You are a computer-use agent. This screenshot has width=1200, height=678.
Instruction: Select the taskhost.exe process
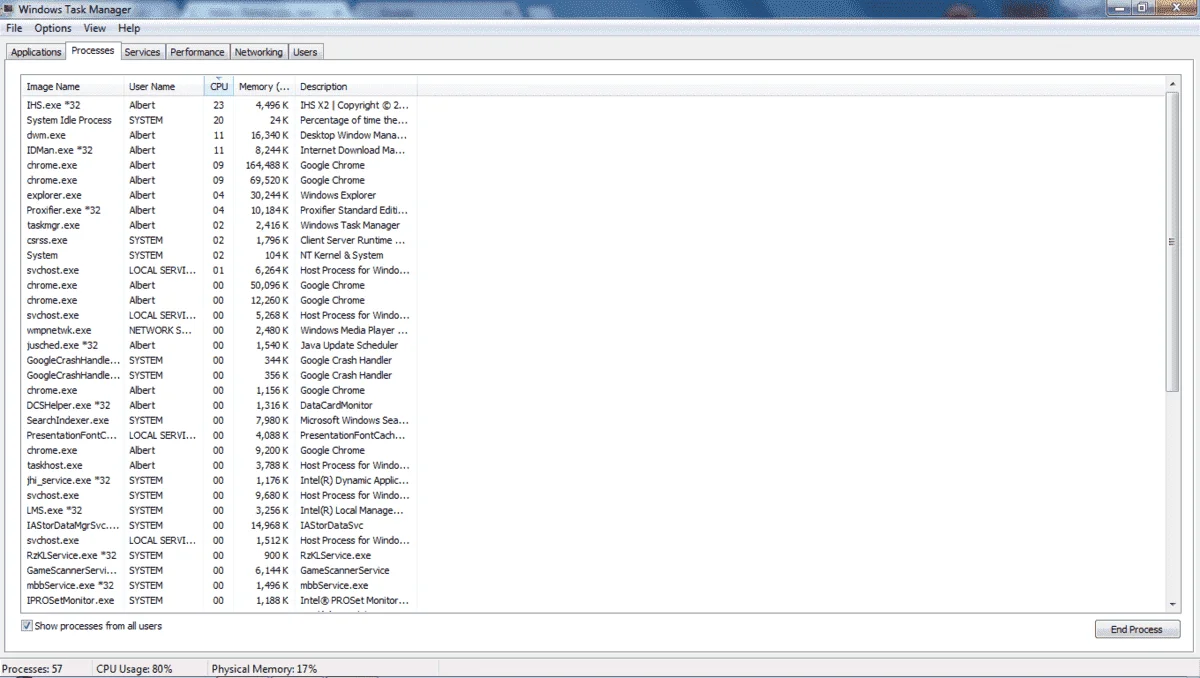219,464
